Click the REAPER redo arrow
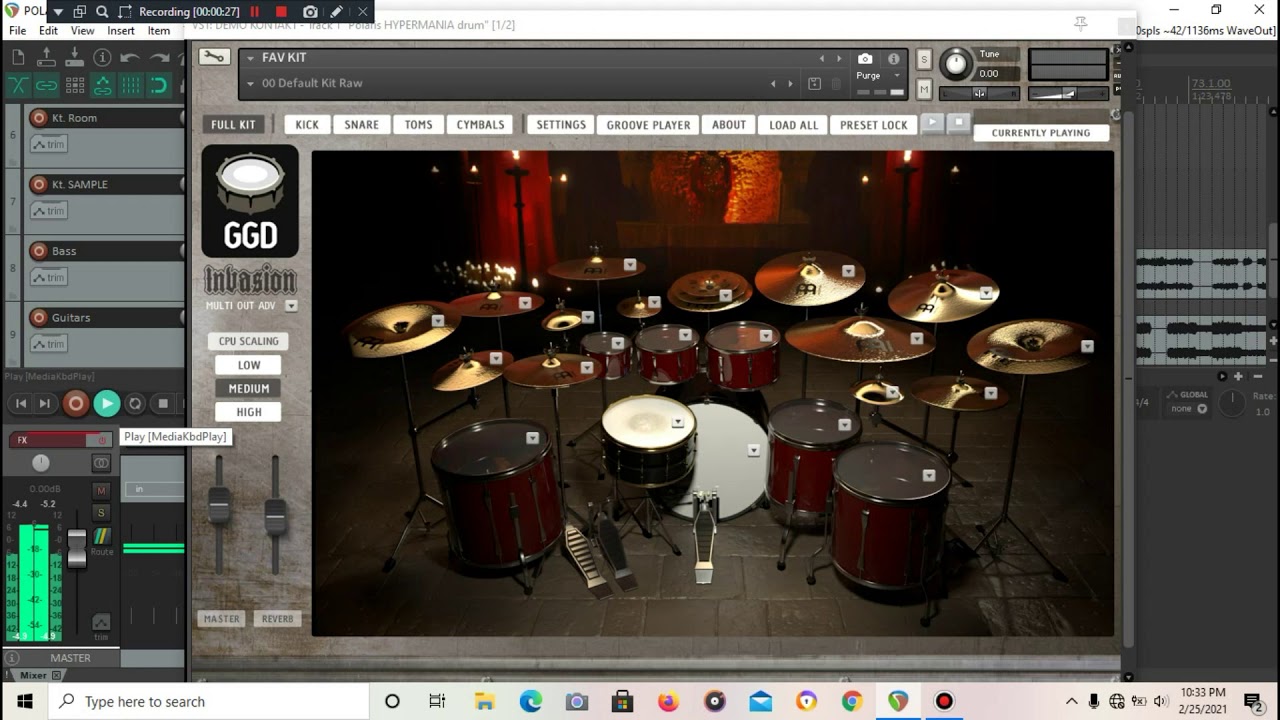This screenshot has width=1280, height=720. coord(158,58)
